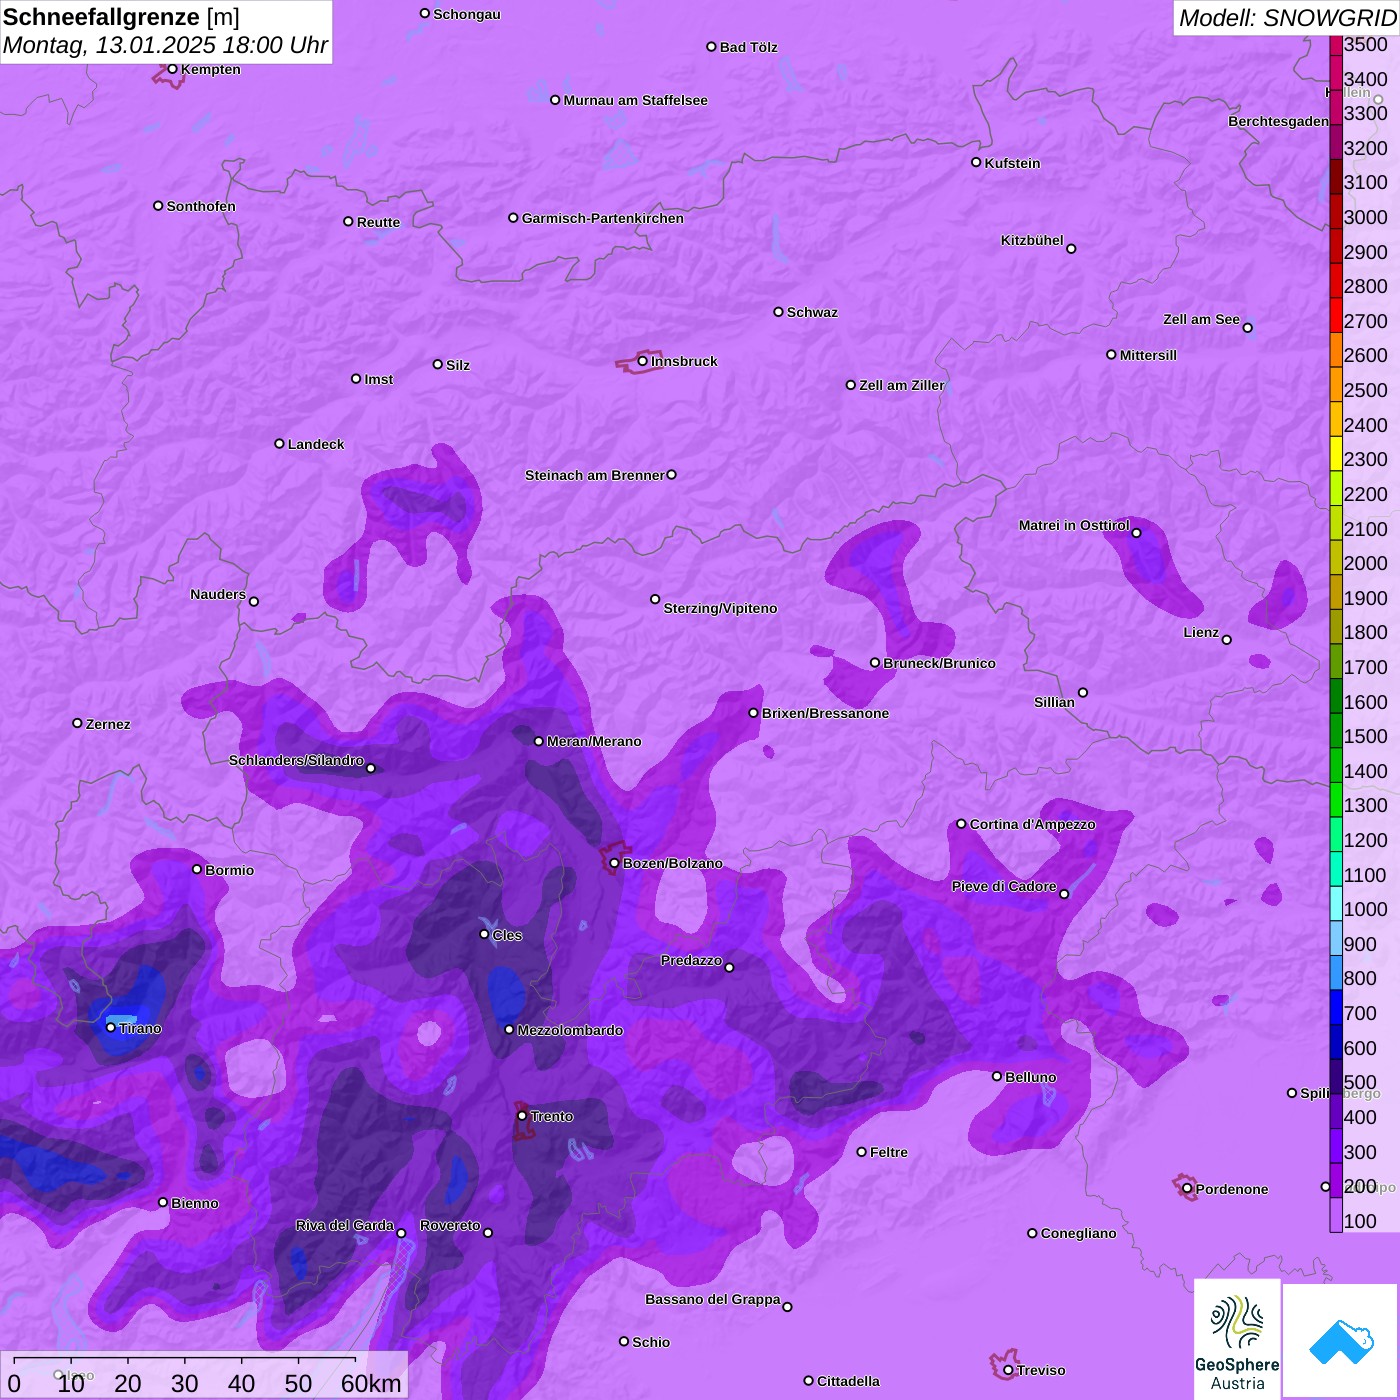Select the Innsbruck city marker dot
The width and height of the screenshot is (1400, 1400).
click(x=642, y=361)
